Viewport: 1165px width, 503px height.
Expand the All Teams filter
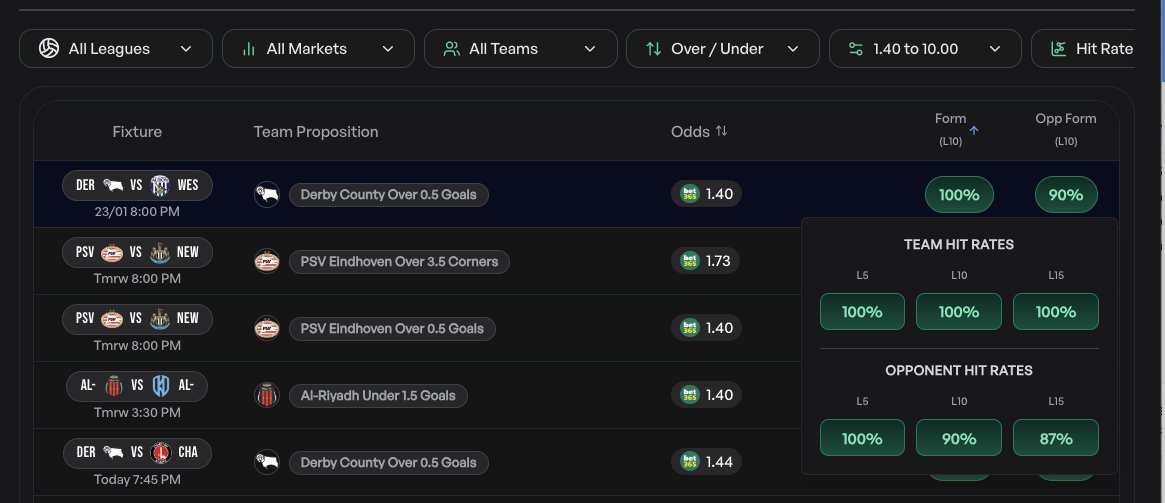click(520, 48)
